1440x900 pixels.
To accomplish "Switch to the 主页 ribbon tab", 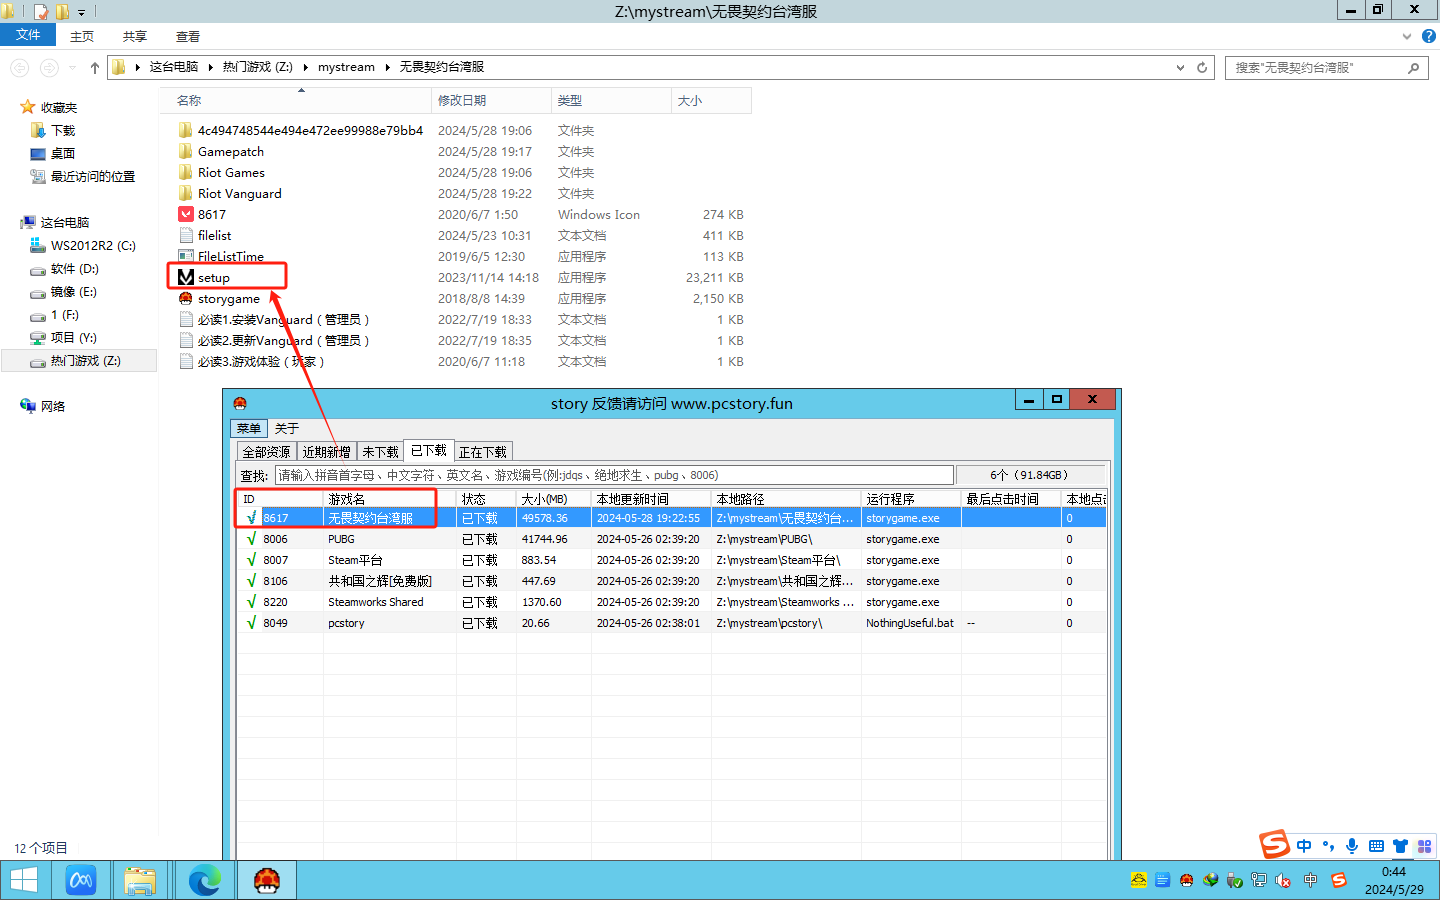I will 82,36.
